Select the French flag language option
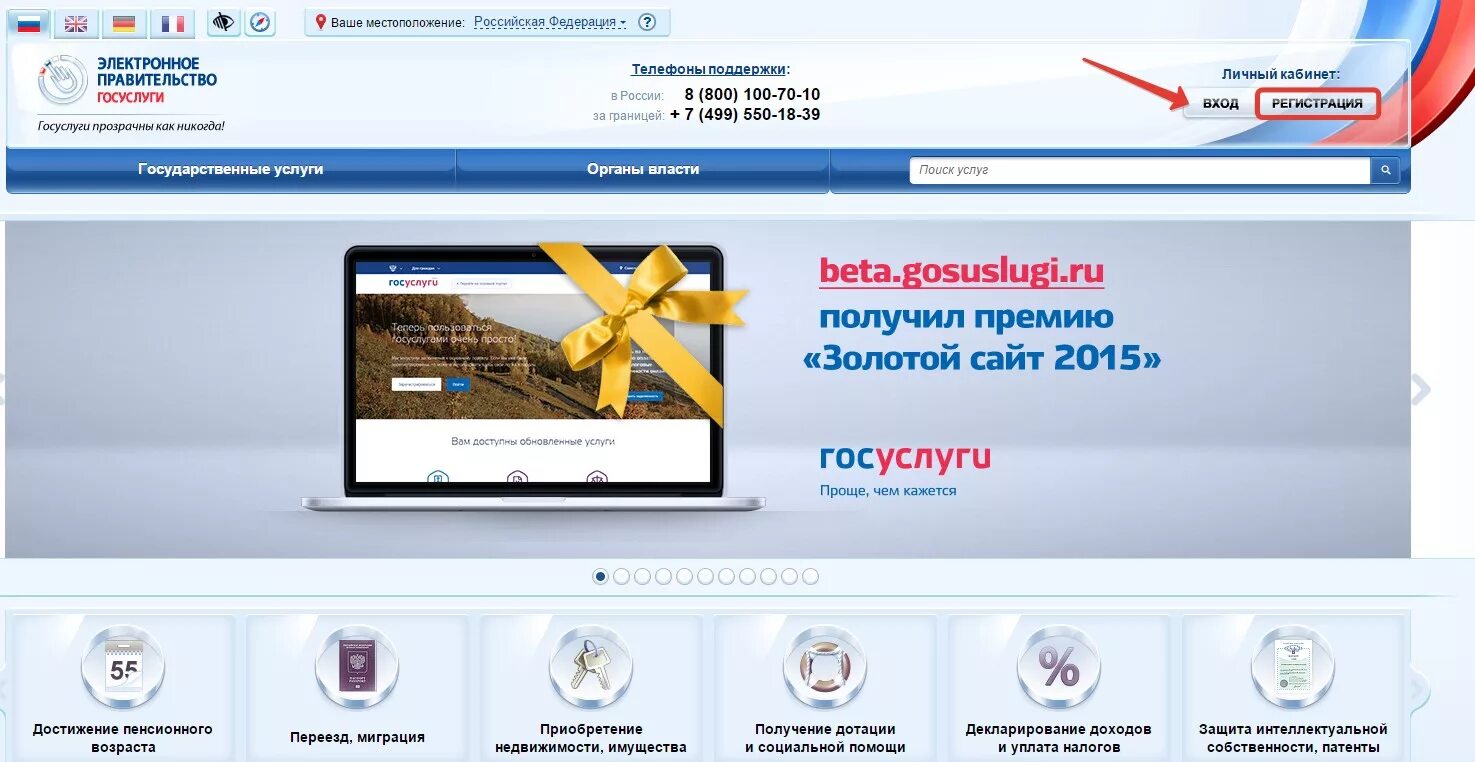This screenshot has width=1475, height=762. pyautogui.click(x=173, y=23)
